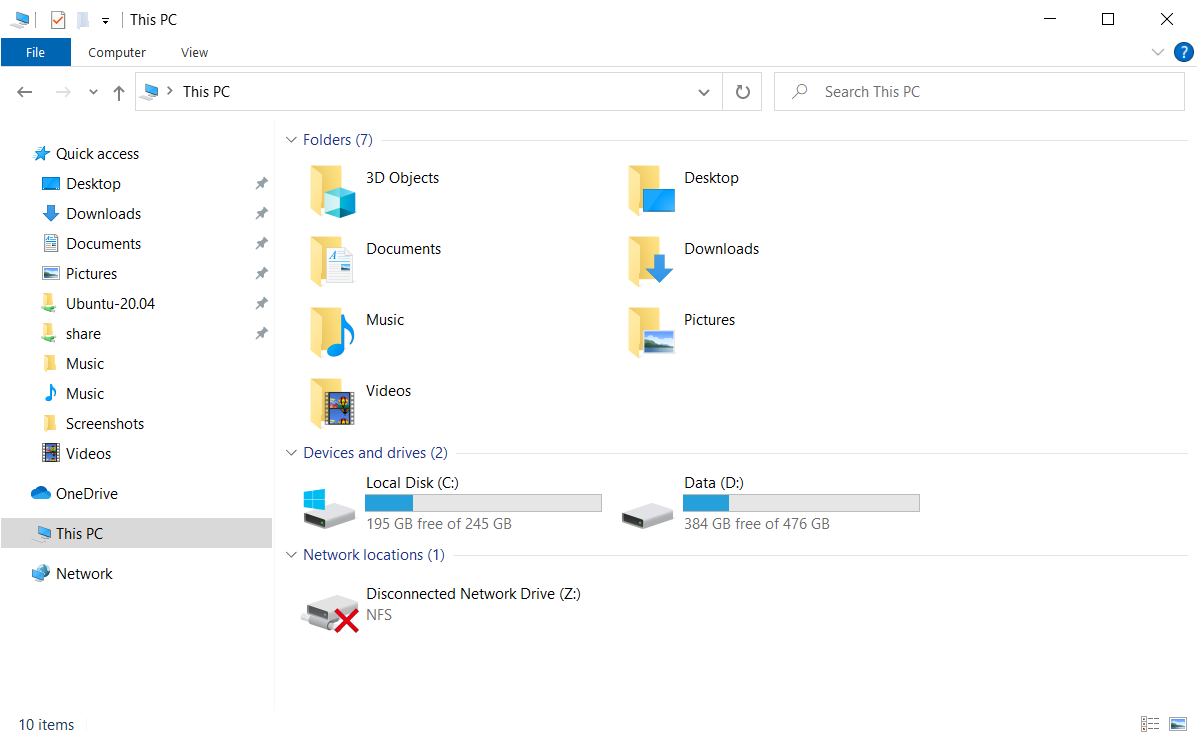
Task: Click the '10 items' status bar text
Action: click(x=46, y=725)
